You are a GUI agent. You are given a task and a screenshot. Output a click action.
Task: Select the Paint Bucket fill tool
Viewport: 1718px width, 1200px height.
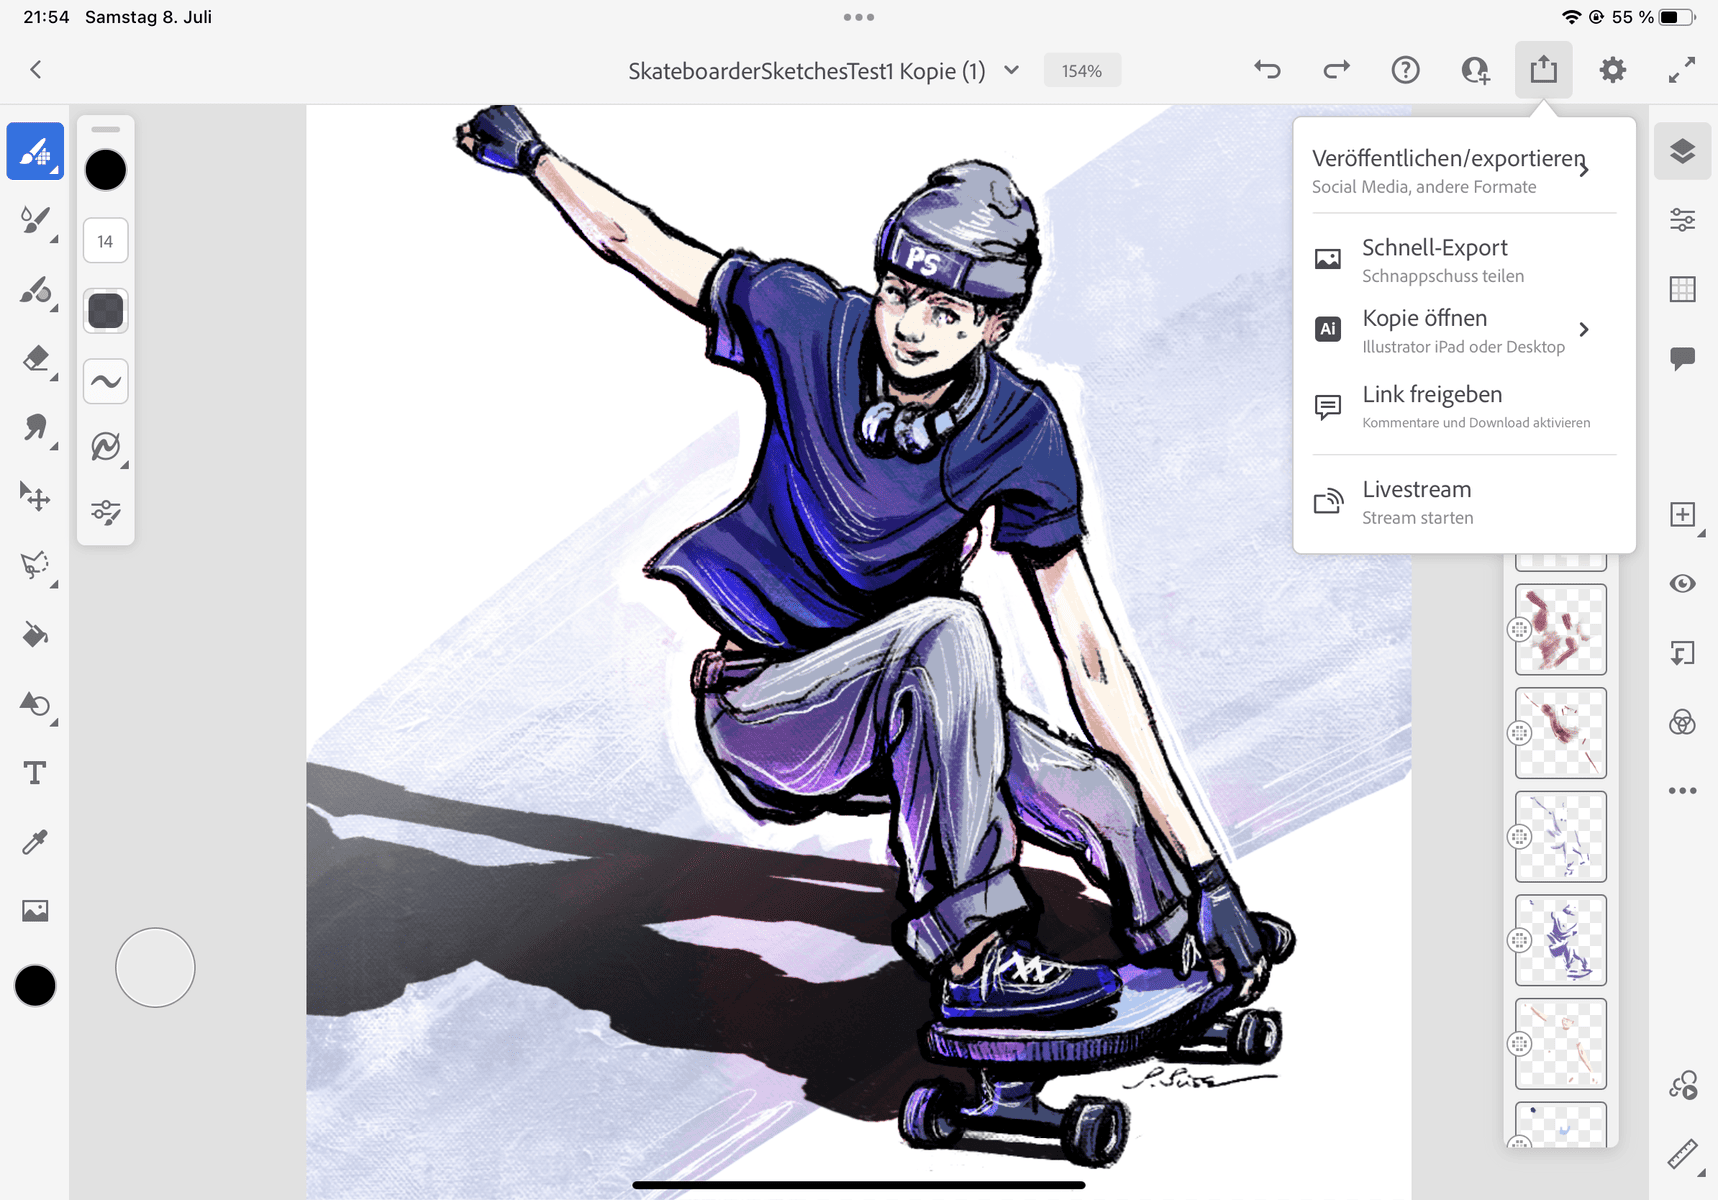click(x=35, y=635)
